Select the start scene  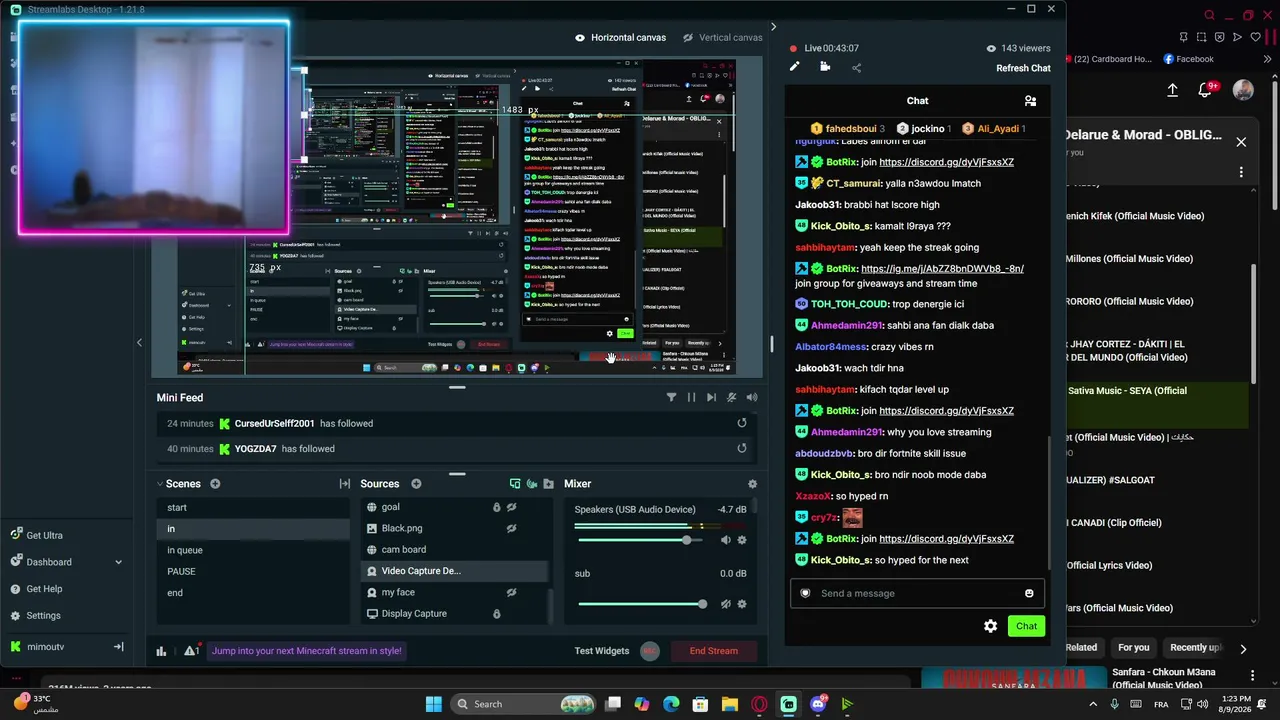253,508
